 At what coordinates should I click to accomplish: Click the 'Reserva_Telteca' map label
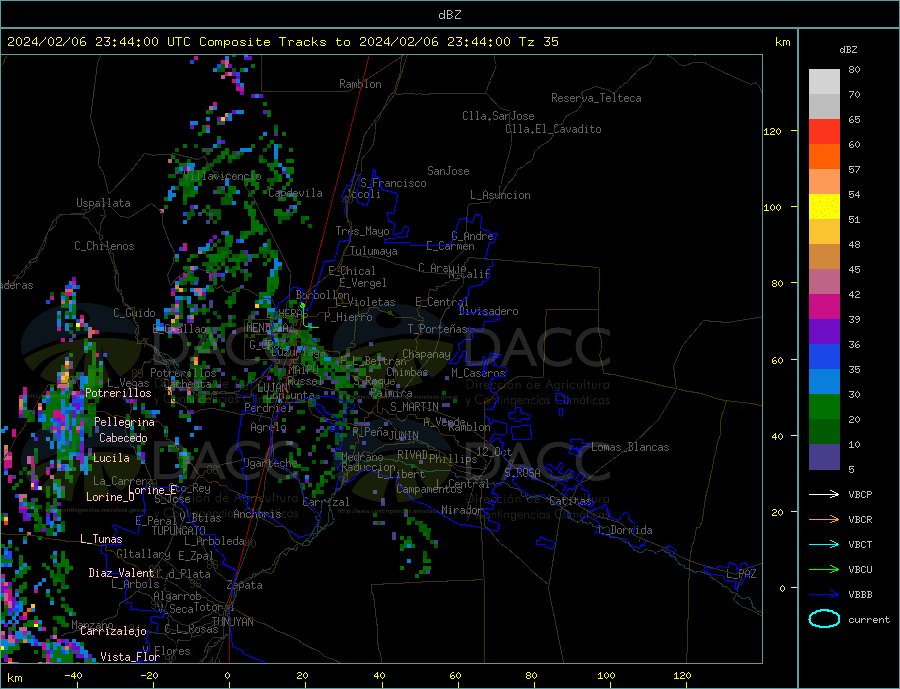coord(596,98)
